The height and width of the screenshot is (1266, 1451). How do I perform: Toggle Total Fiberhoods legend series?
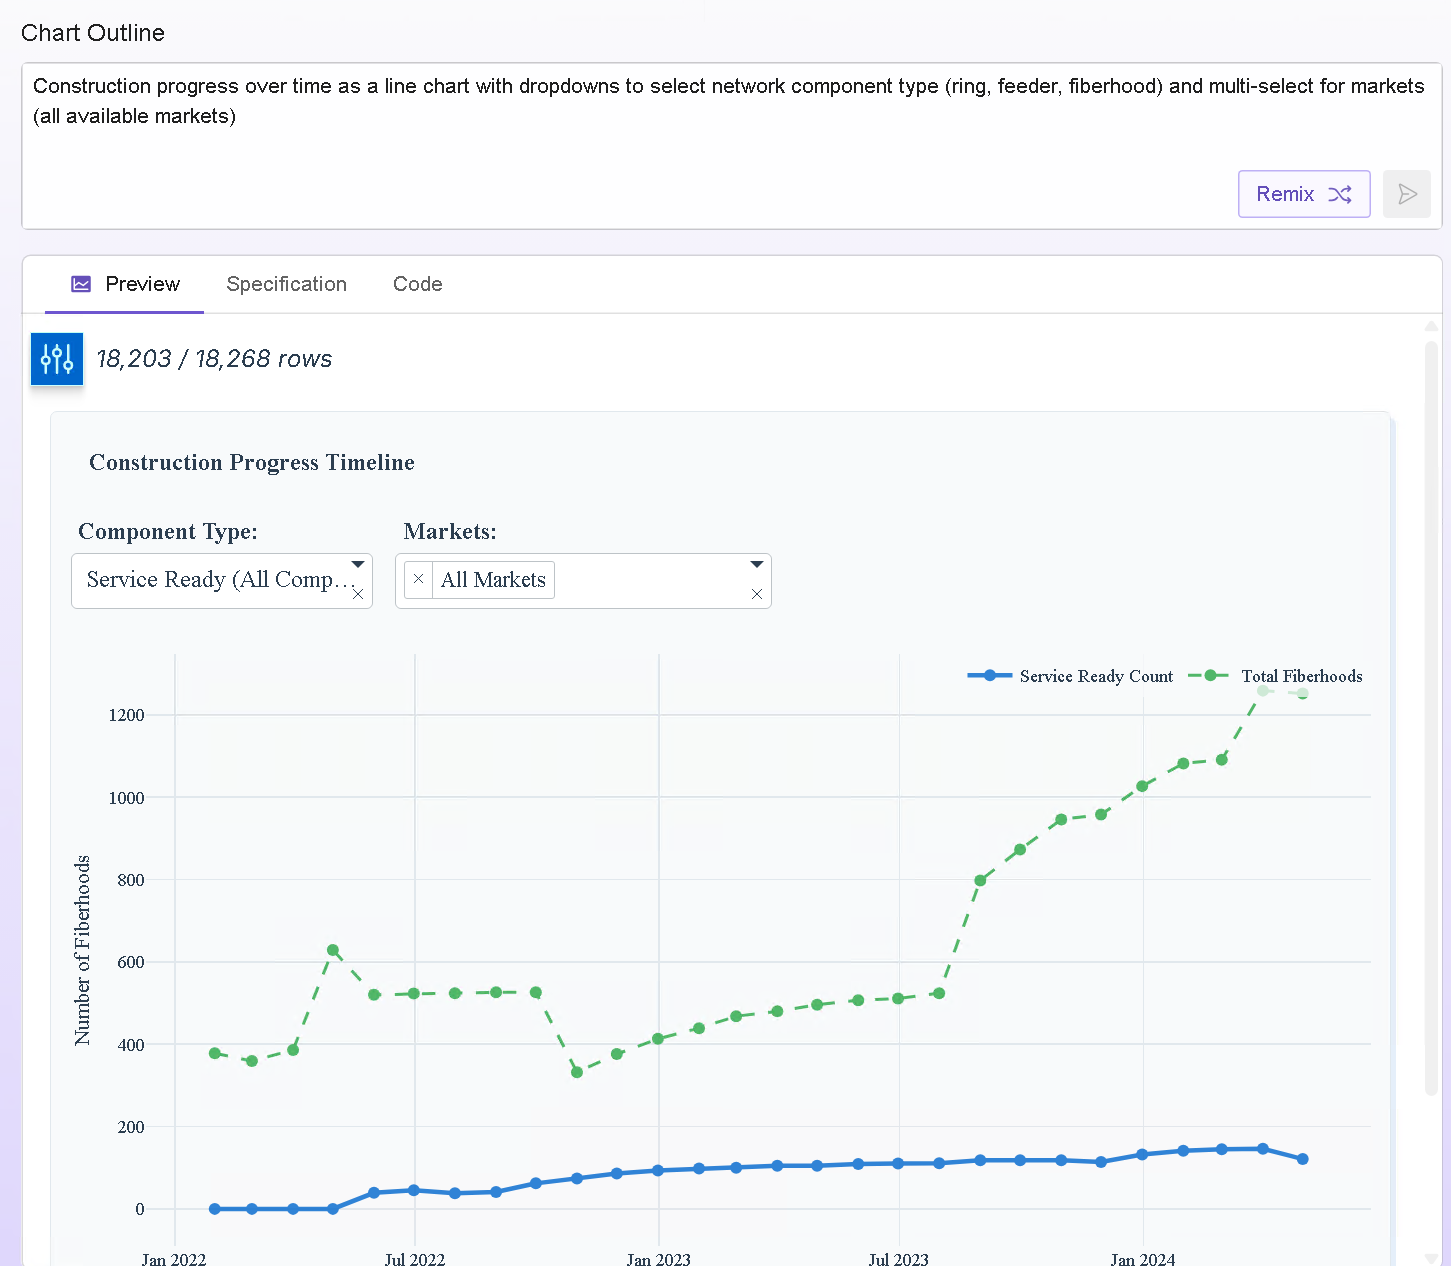point(1300,676)
